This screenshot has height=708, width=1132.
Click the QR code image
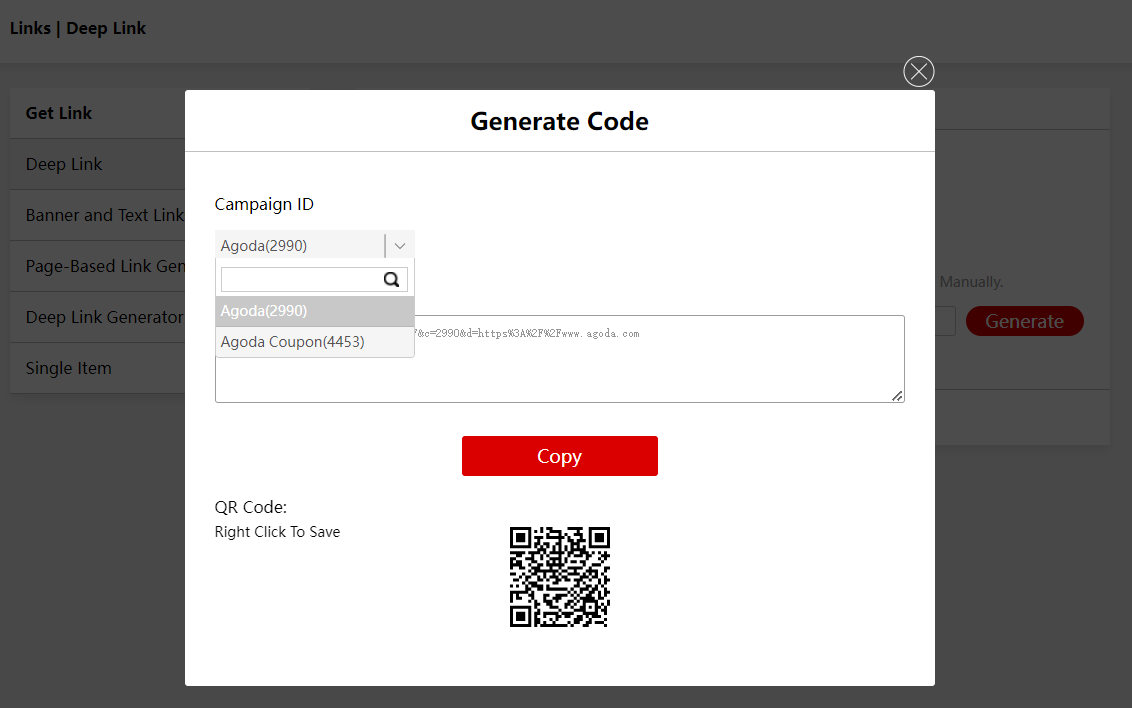tap(560, 577)
